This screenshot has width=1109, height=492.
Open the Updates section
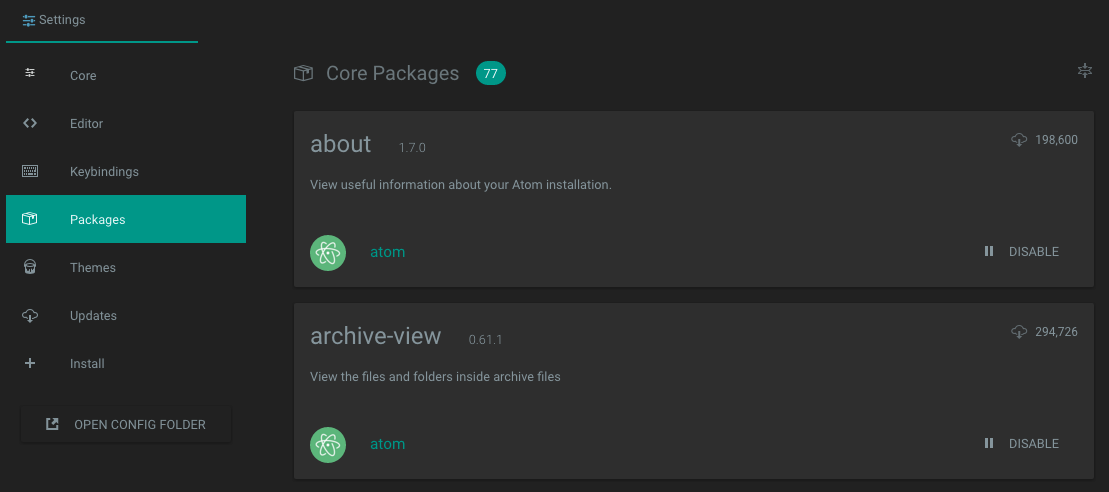(x=126, y=315)
